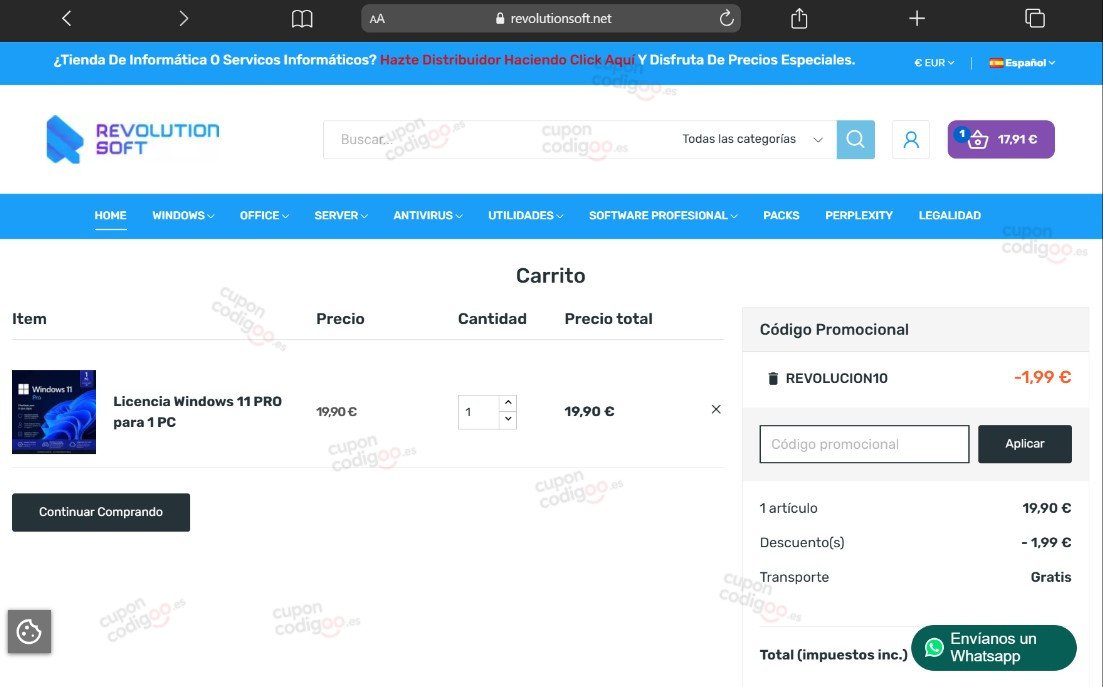
Task: Open Licencia Windows 11 PRO para 1 PC link
Action: (x=198, y=411)
